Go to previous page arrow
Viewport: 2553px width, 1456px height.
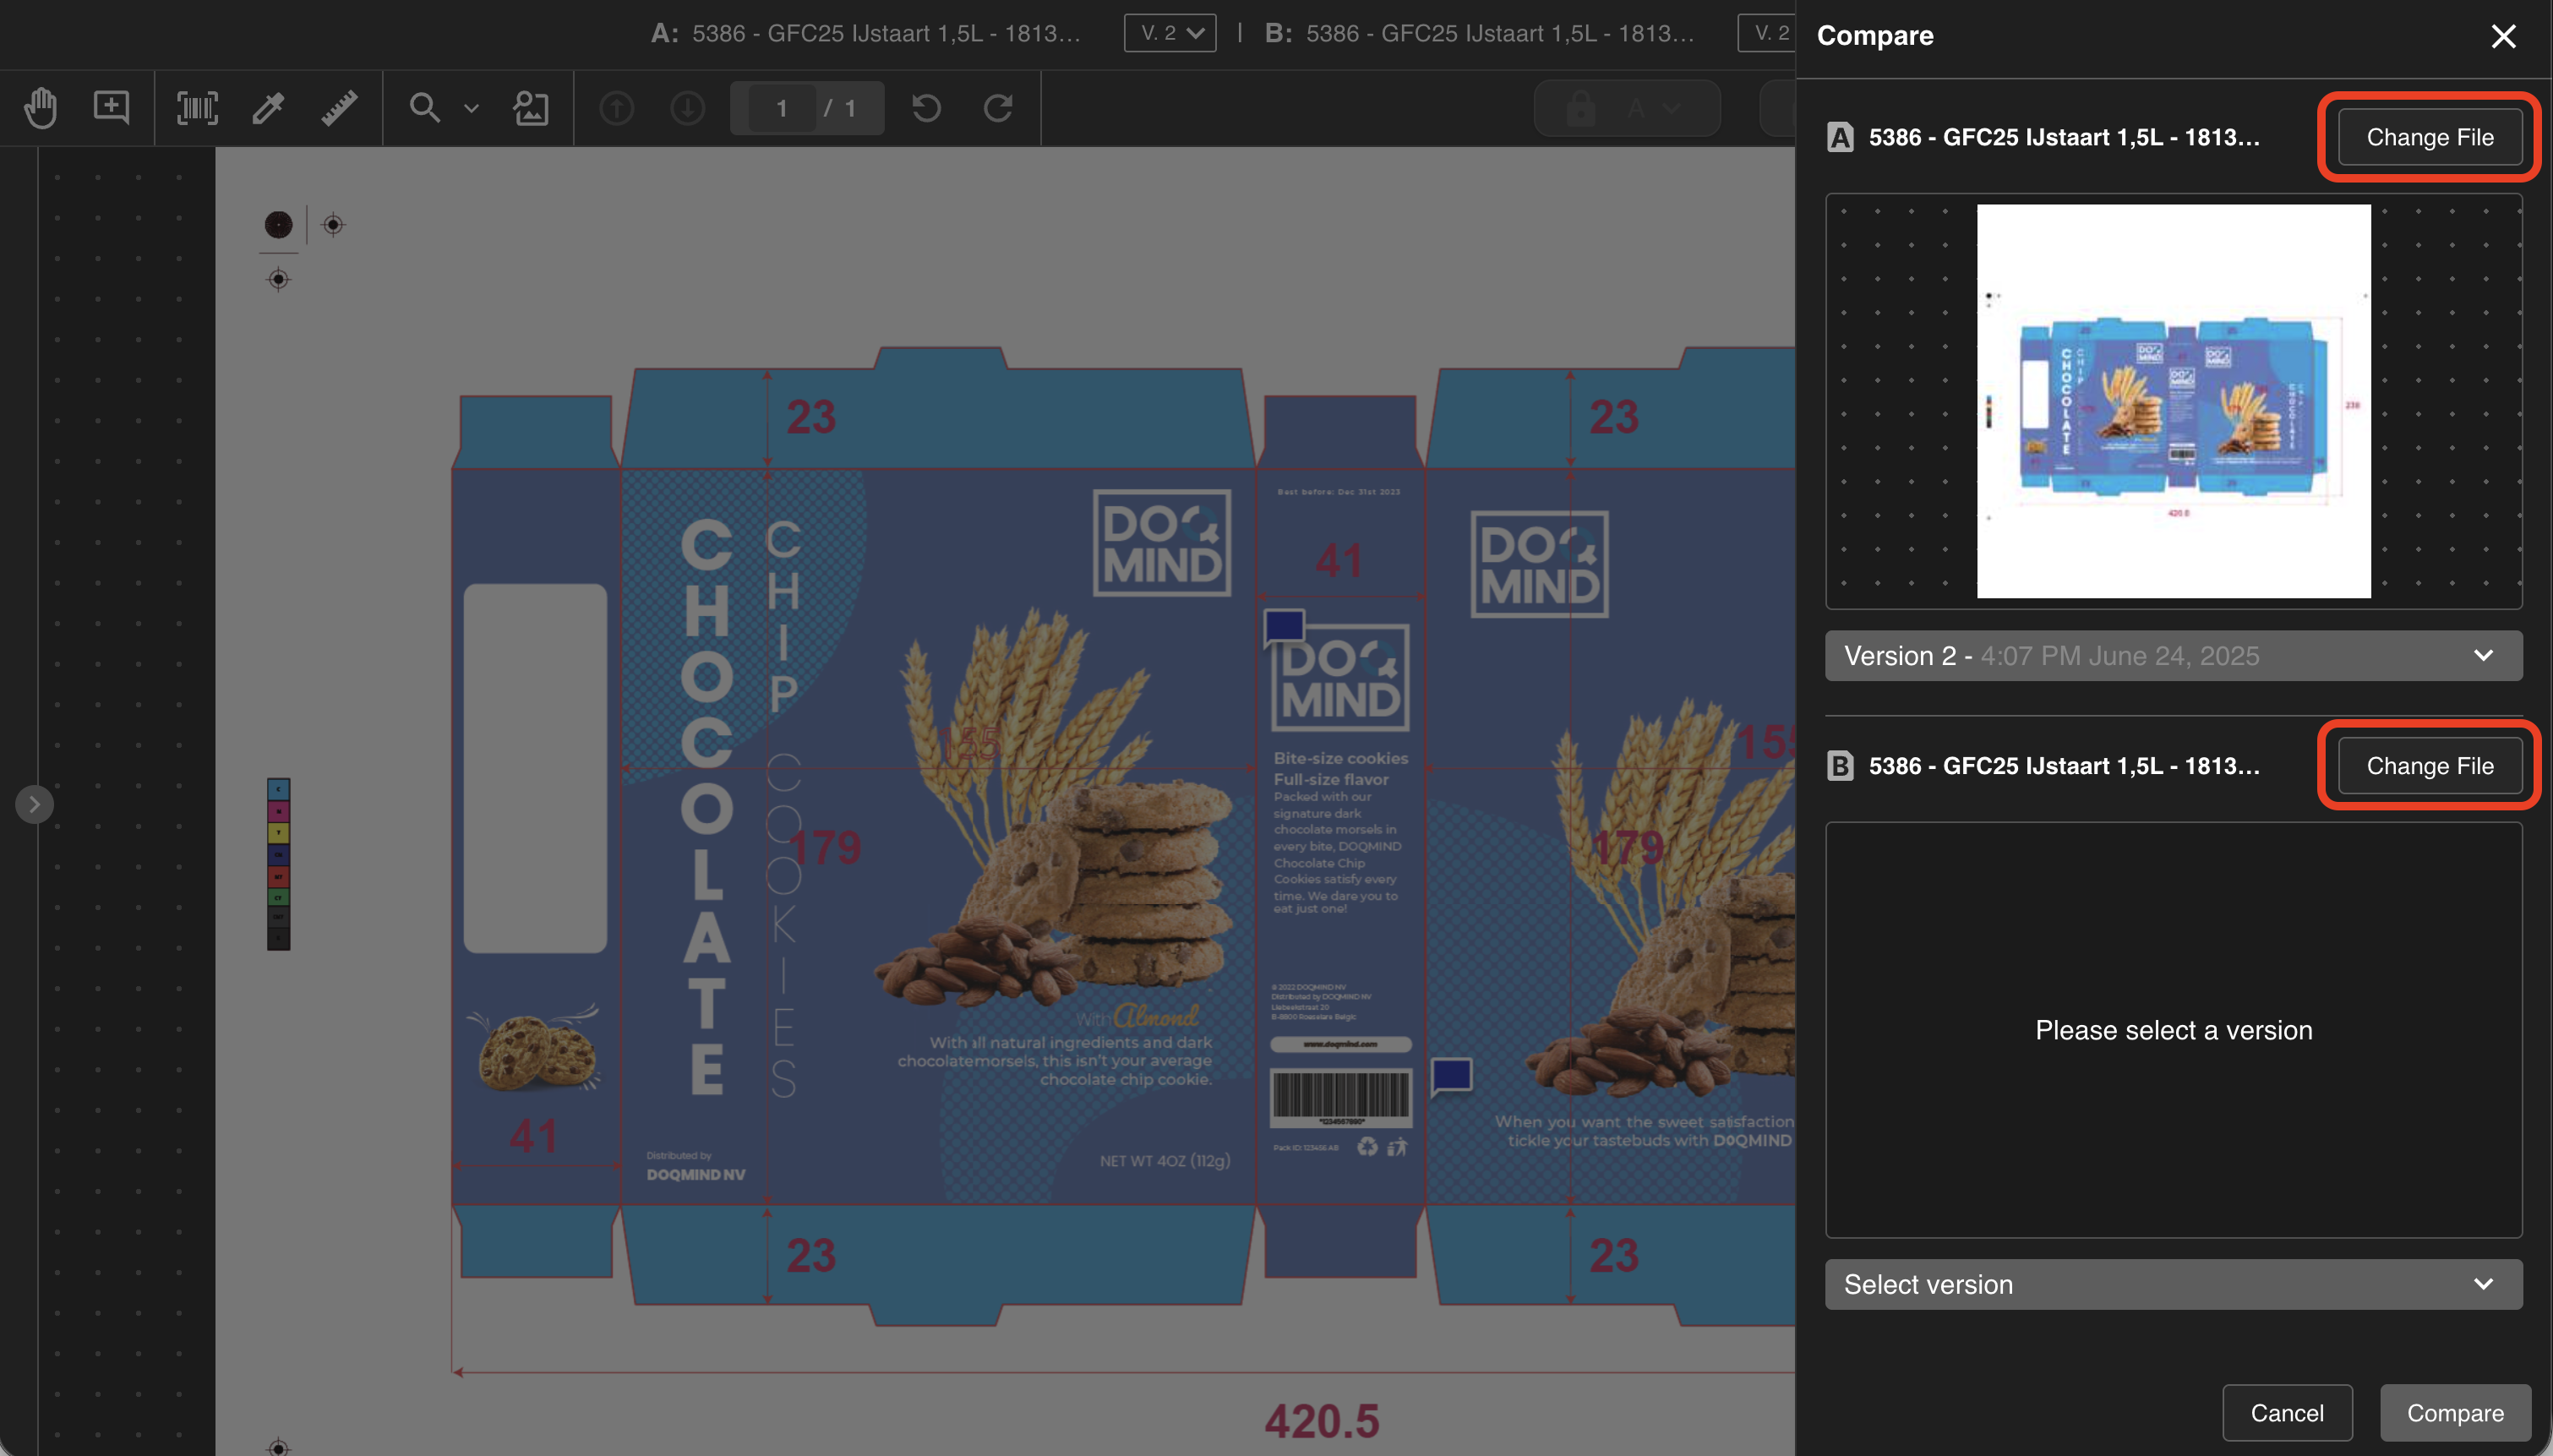click(x=617, y=108)
